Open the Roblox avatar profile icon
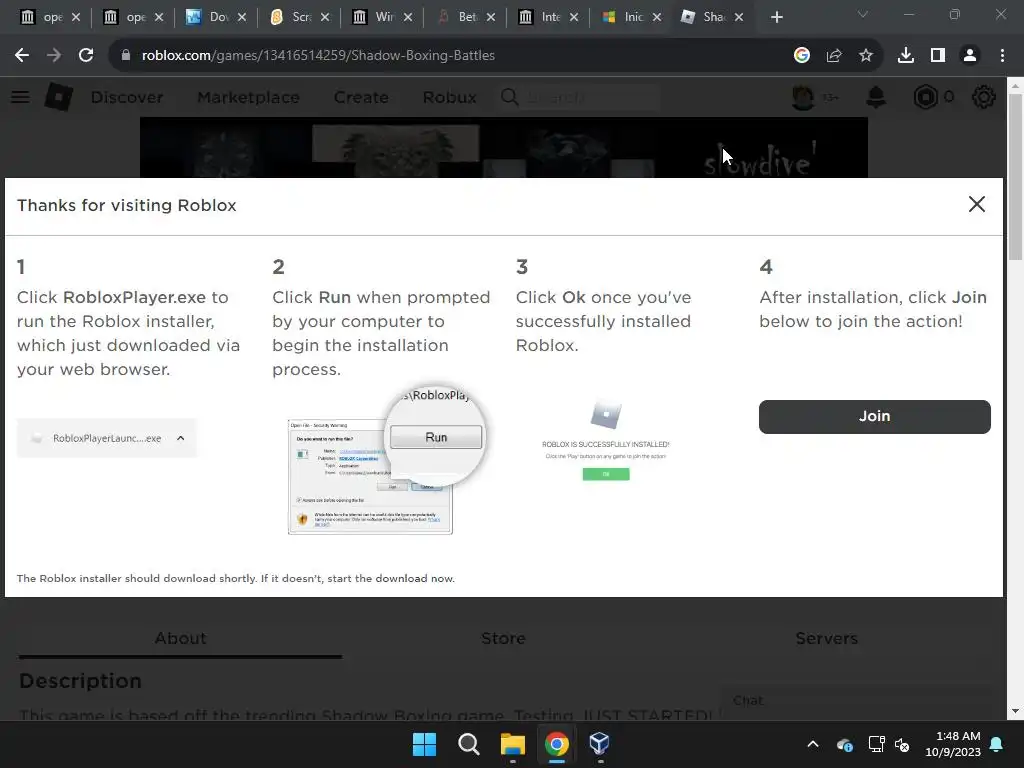 (x=803, y=97)
